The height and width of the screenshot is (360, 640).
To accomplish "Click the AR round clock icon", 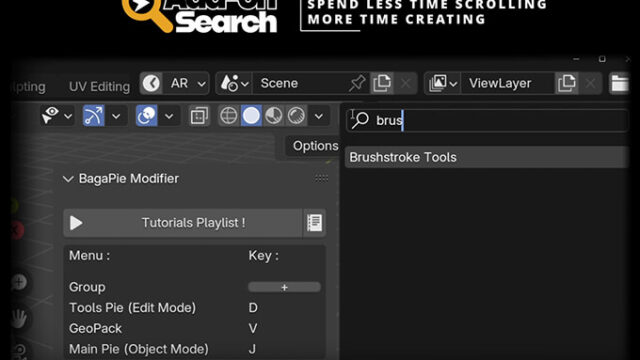I will click(x=151, y=83).
